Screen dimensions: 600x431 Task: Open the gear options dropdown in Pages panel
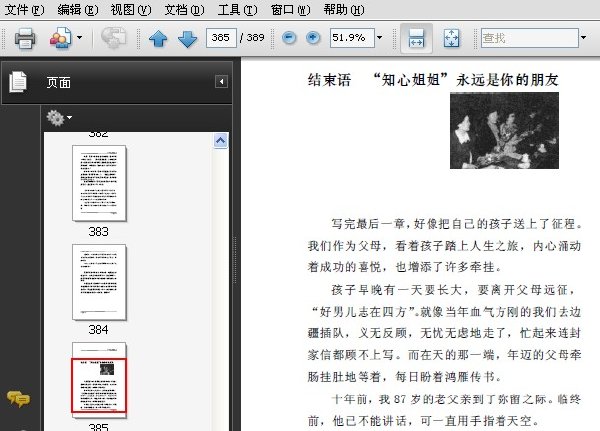tap(59, 118)
